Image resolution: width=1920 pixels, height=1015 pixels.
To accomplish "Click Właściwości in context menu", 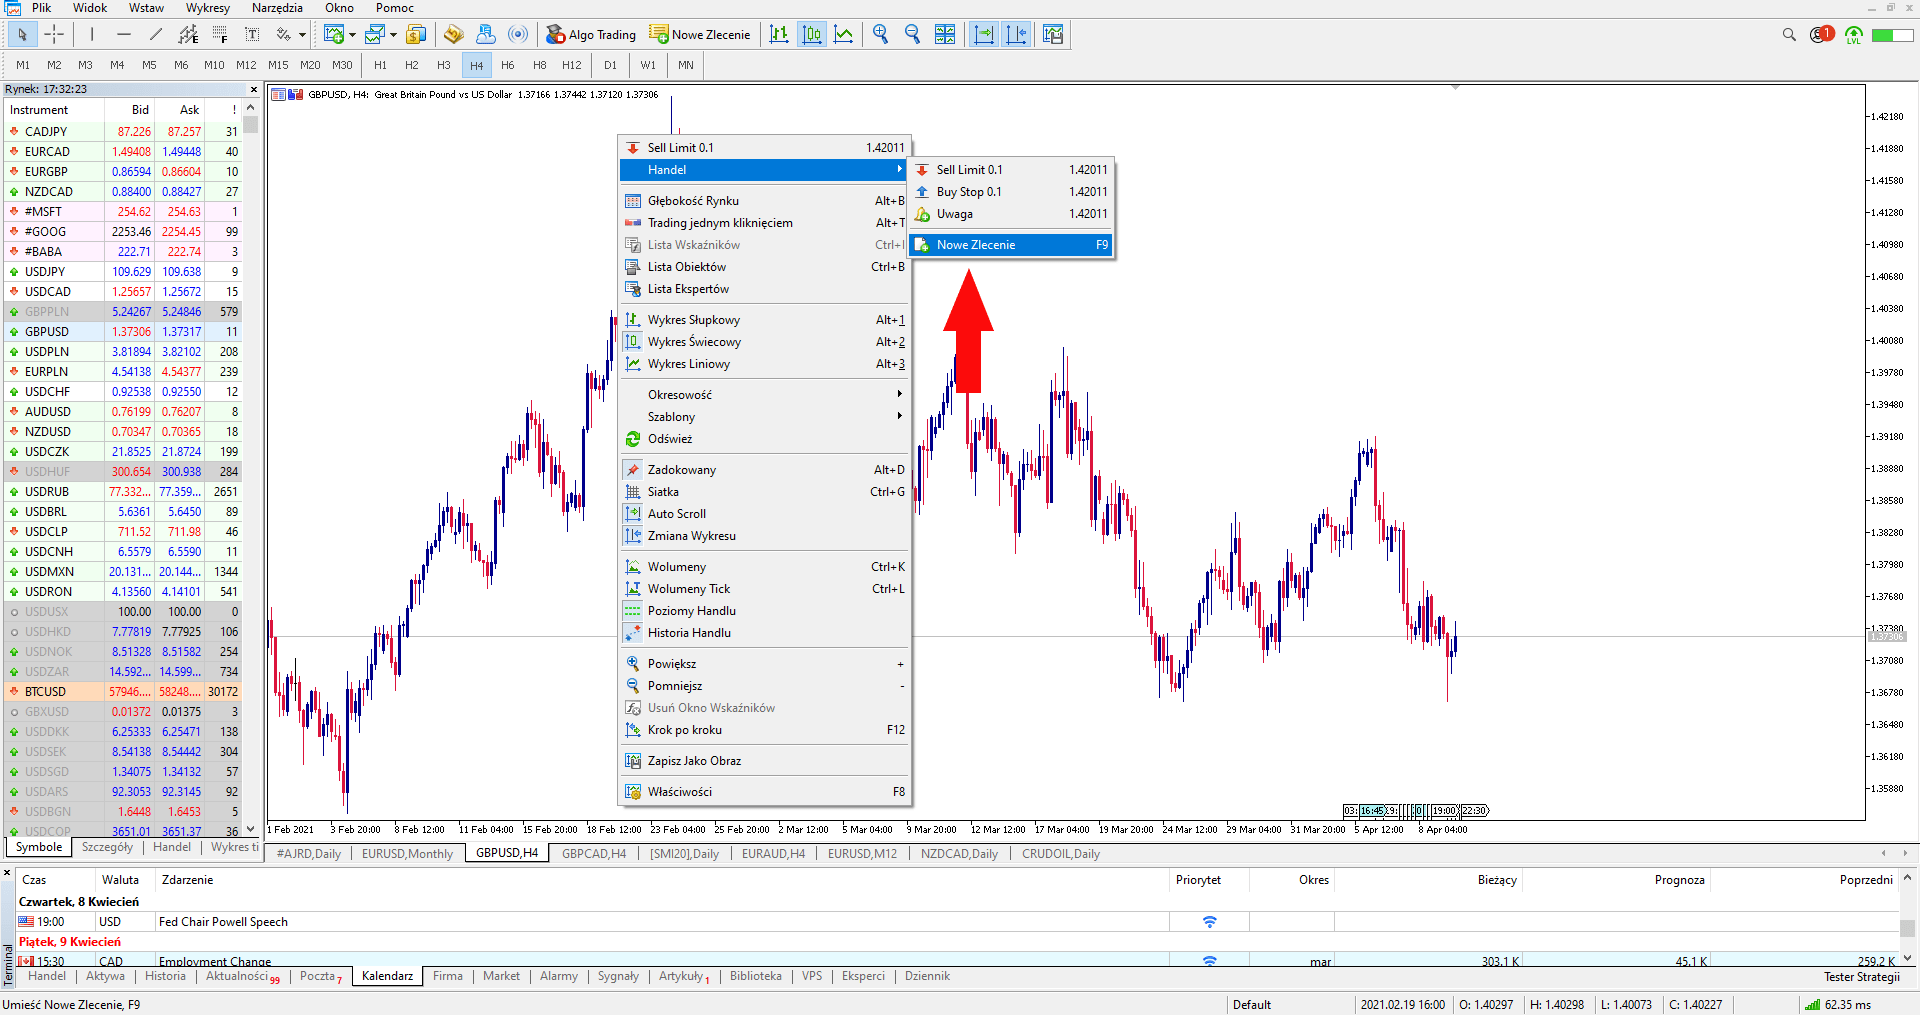I will pyautogui.click(x=765, y=792).
